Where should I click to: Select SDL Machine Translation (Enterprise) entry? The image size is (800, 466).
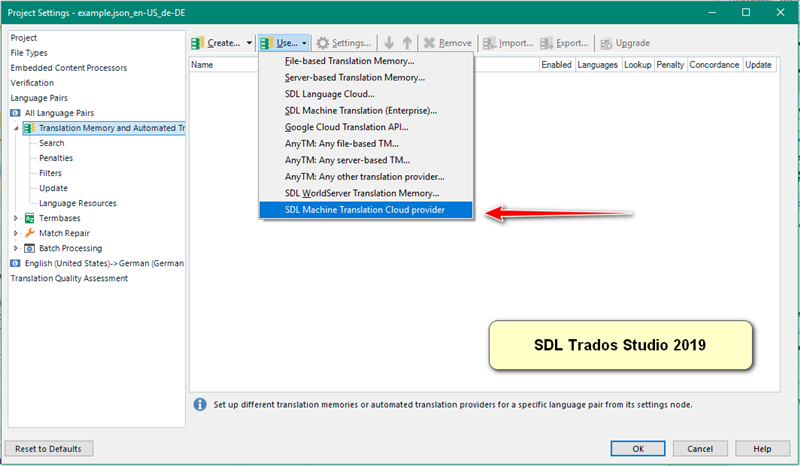tap(366, 111)
